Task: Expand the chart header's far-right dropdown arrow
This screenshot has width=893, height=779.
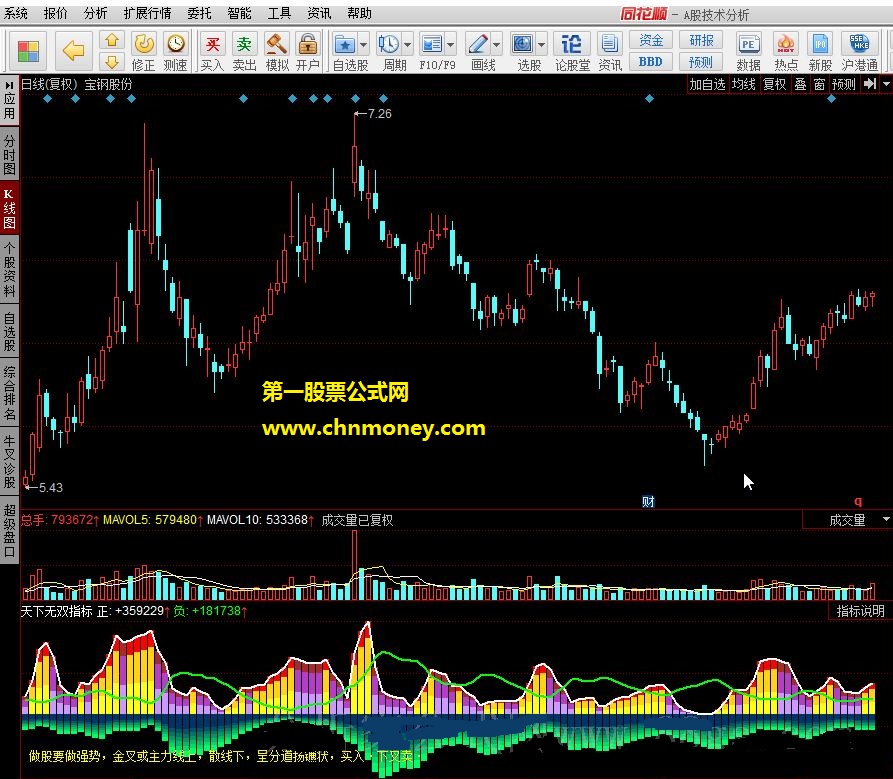Action: [x=886, y=84]
